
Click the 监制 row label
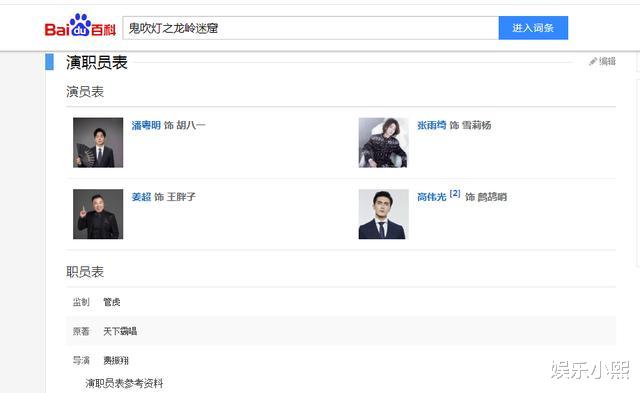coord(81,302)
